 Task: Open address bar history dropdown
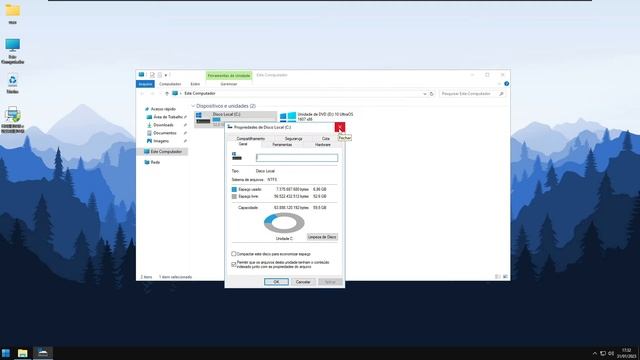[424, 94]
